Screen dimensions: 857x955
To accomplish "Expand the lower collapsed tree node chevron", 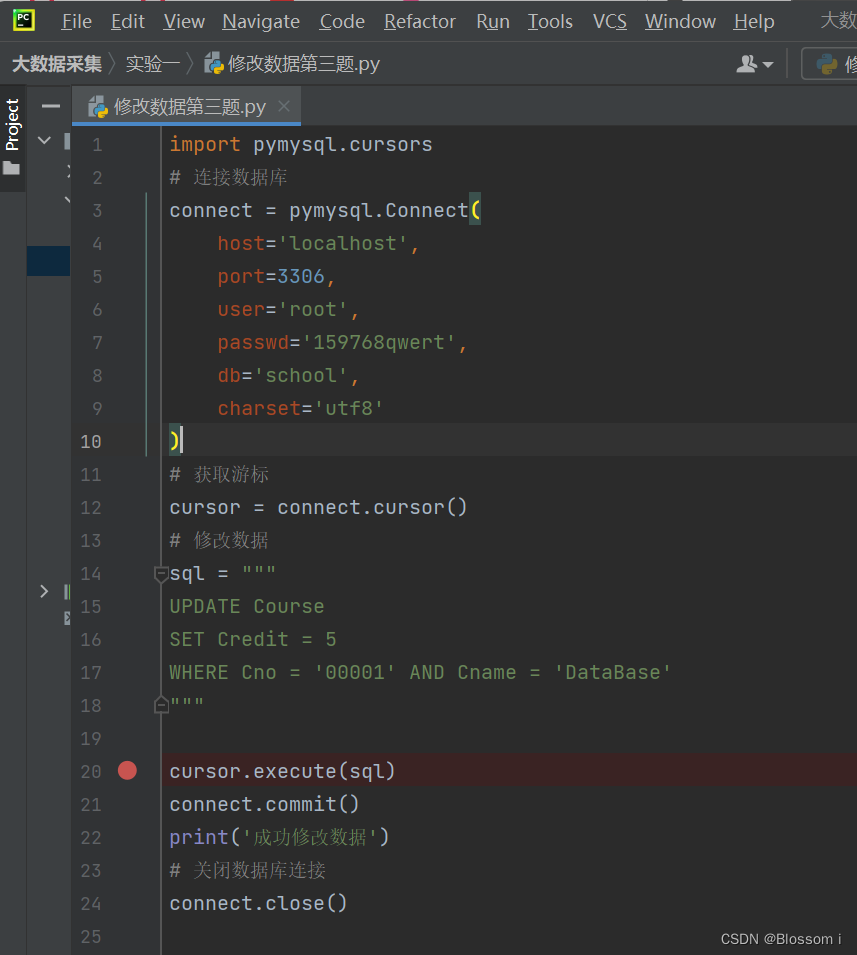I will point(44,591).
